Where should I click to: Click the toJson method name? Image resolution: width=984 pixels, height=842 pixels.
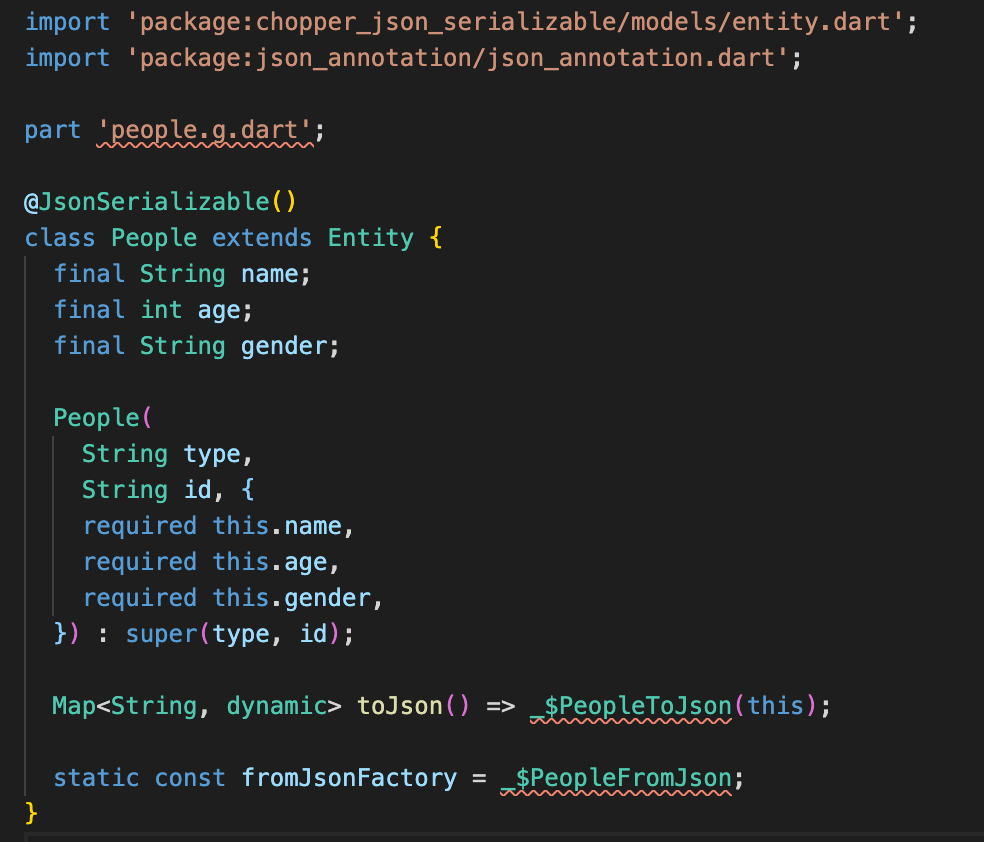[400, 706]
